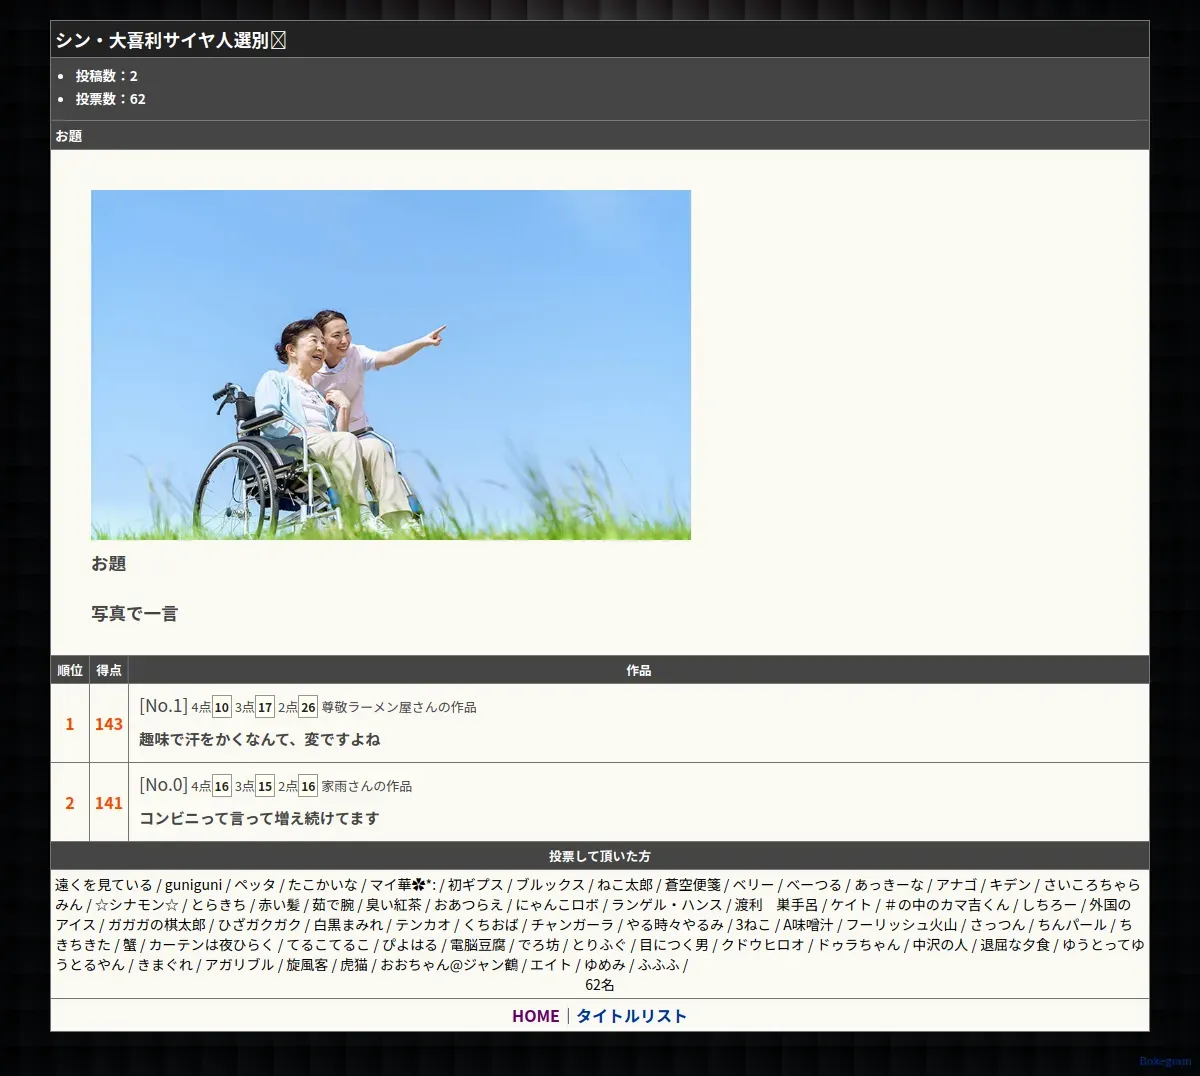Click the answer コンビニって言って増え続けてます
The image size is (1200, 1076).
tap(260, 818)
